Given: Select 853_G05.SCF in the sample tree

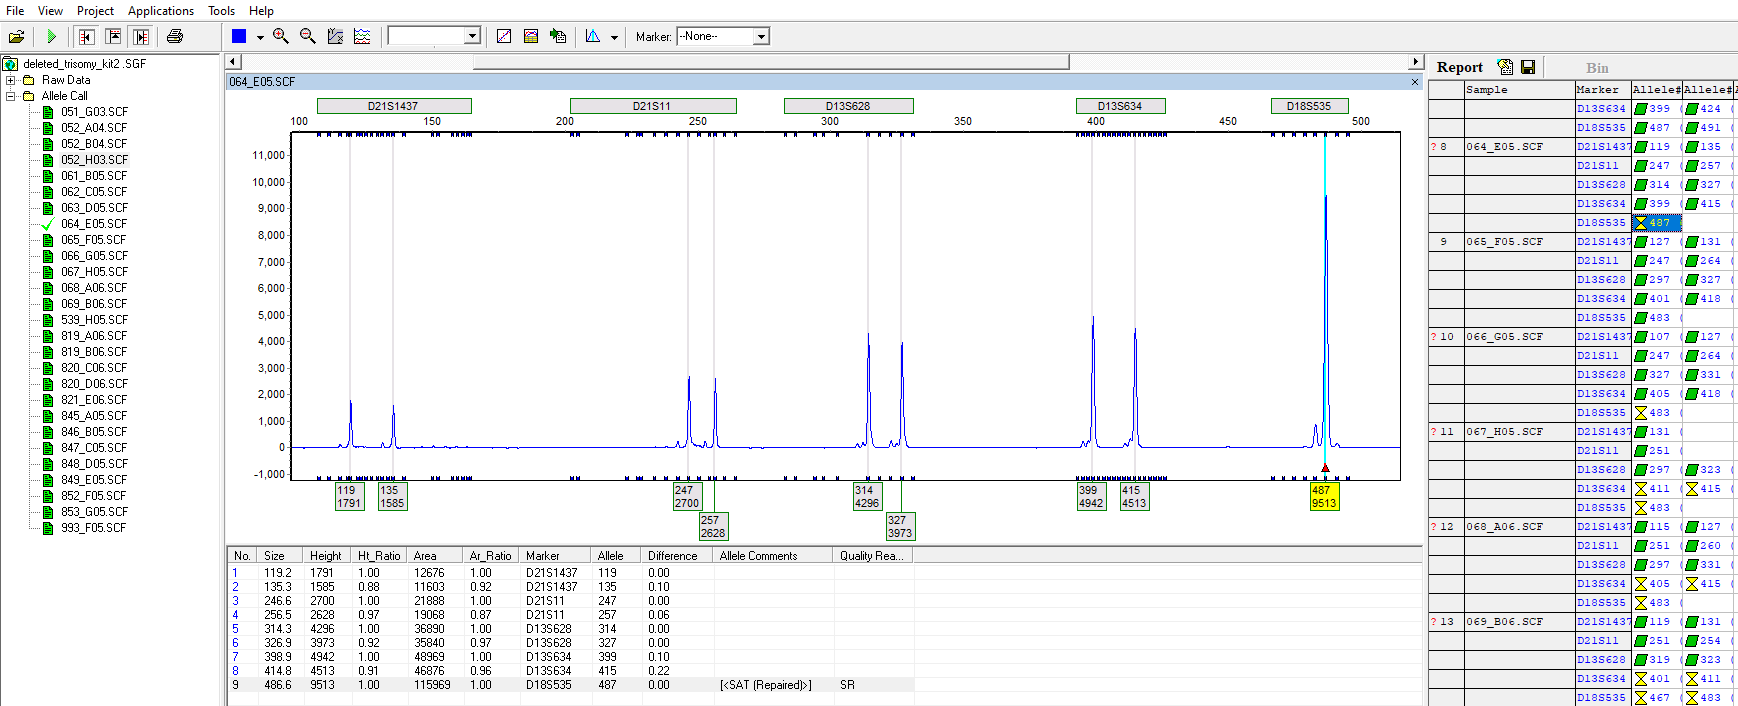Looking at the screenshot, I should (94, 512).
